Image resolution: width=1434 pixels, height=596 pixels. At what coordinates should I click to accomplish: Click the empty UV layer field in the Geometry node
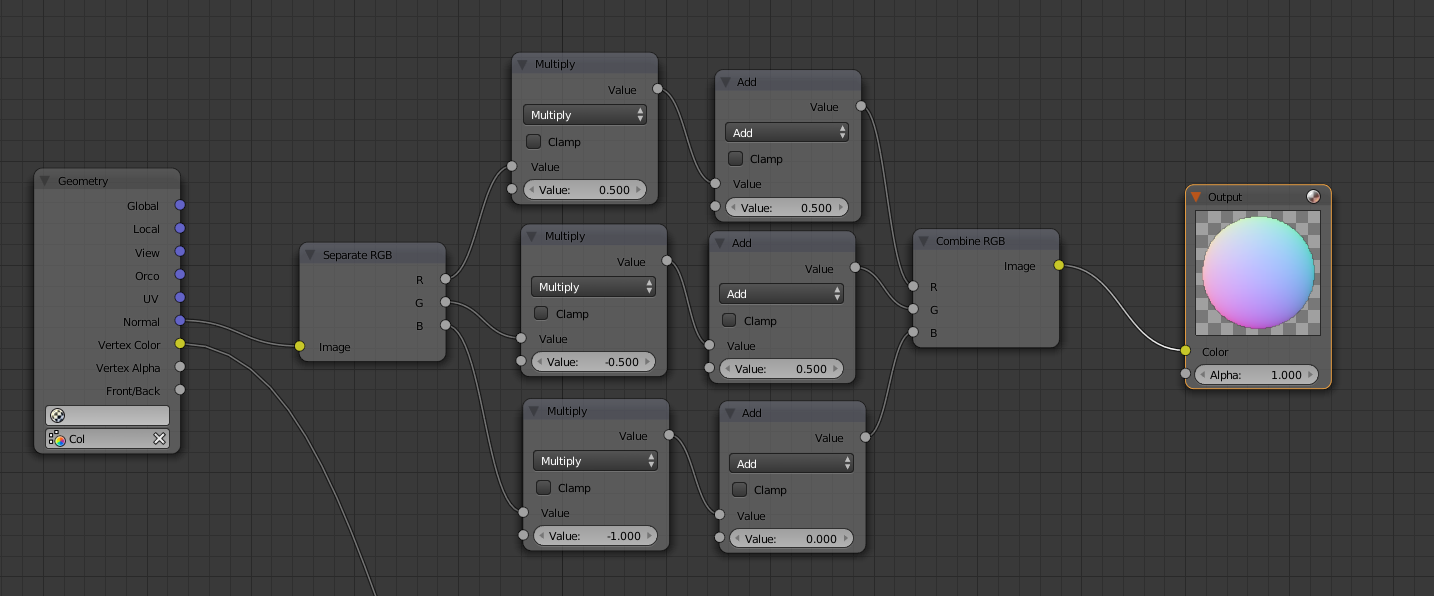click(x=107, y=415)
